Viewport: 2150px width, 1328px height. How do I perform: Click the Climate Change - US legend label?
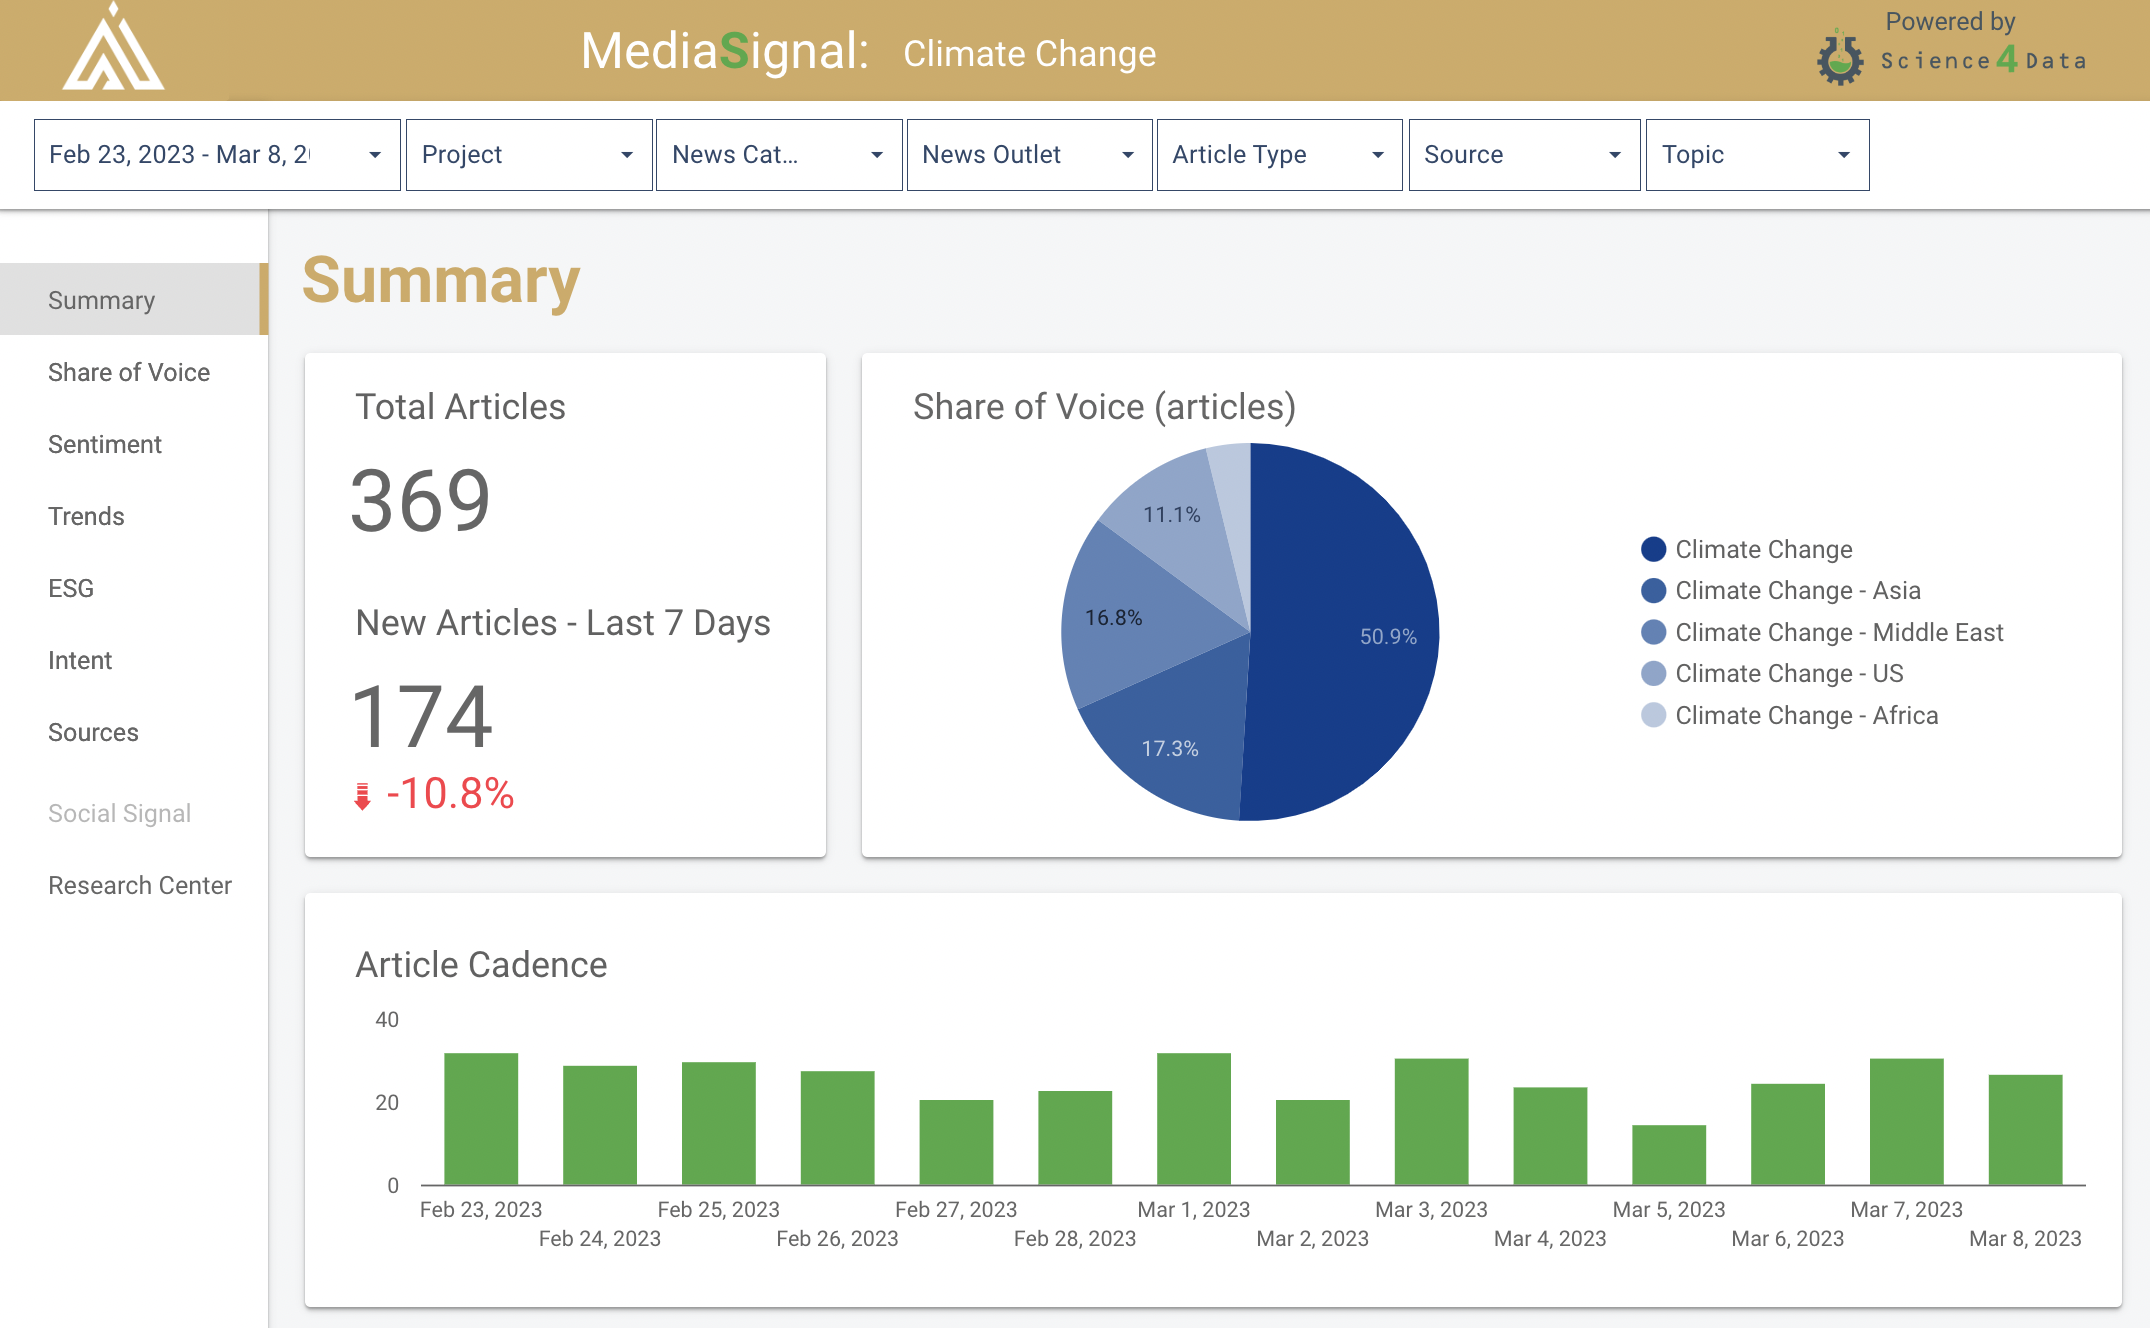click(x=1789, y=673)
